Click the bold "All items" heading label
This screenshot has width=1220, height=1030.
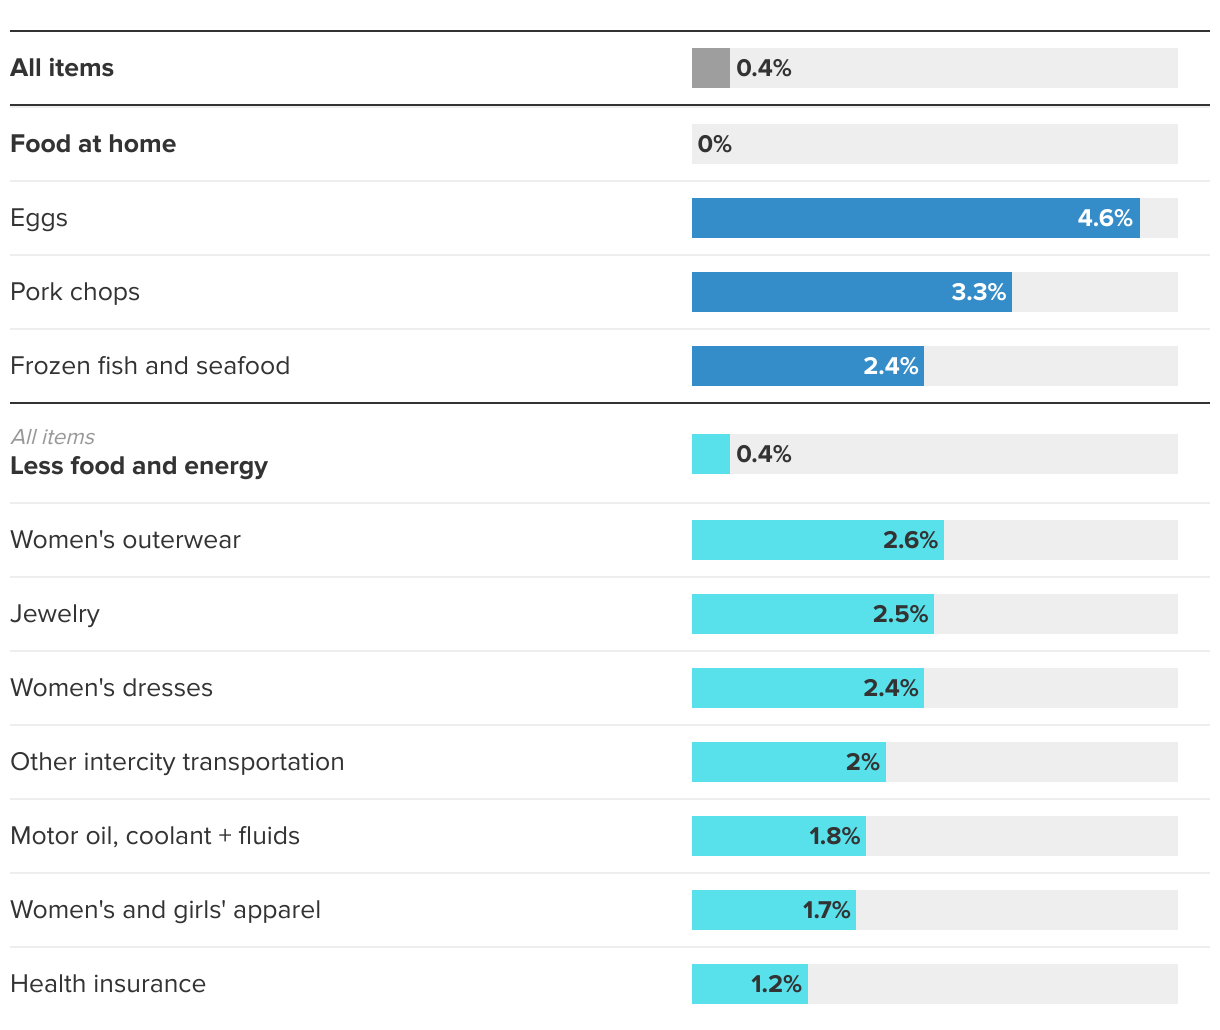click(x=62, y=68)
